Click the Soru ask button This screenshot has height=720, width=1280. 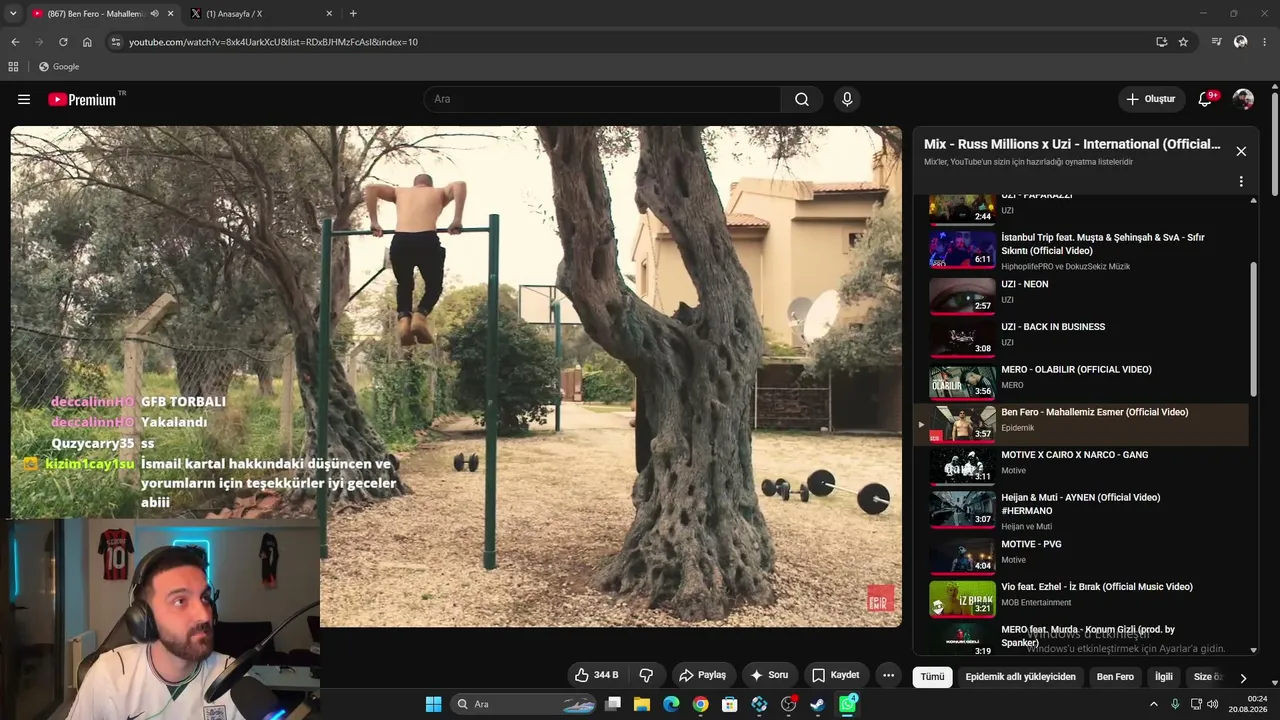tap(769, 675)
